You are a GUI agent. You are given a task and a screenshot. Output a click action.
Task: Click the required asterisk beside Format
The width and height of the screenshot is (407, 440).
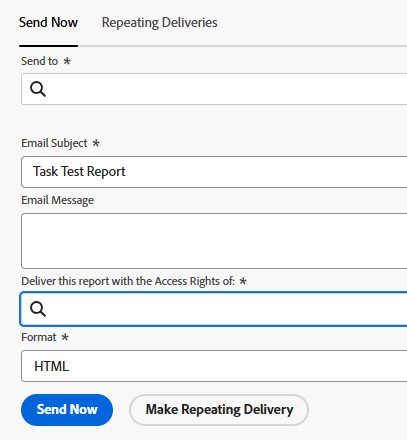coord(65,337)
